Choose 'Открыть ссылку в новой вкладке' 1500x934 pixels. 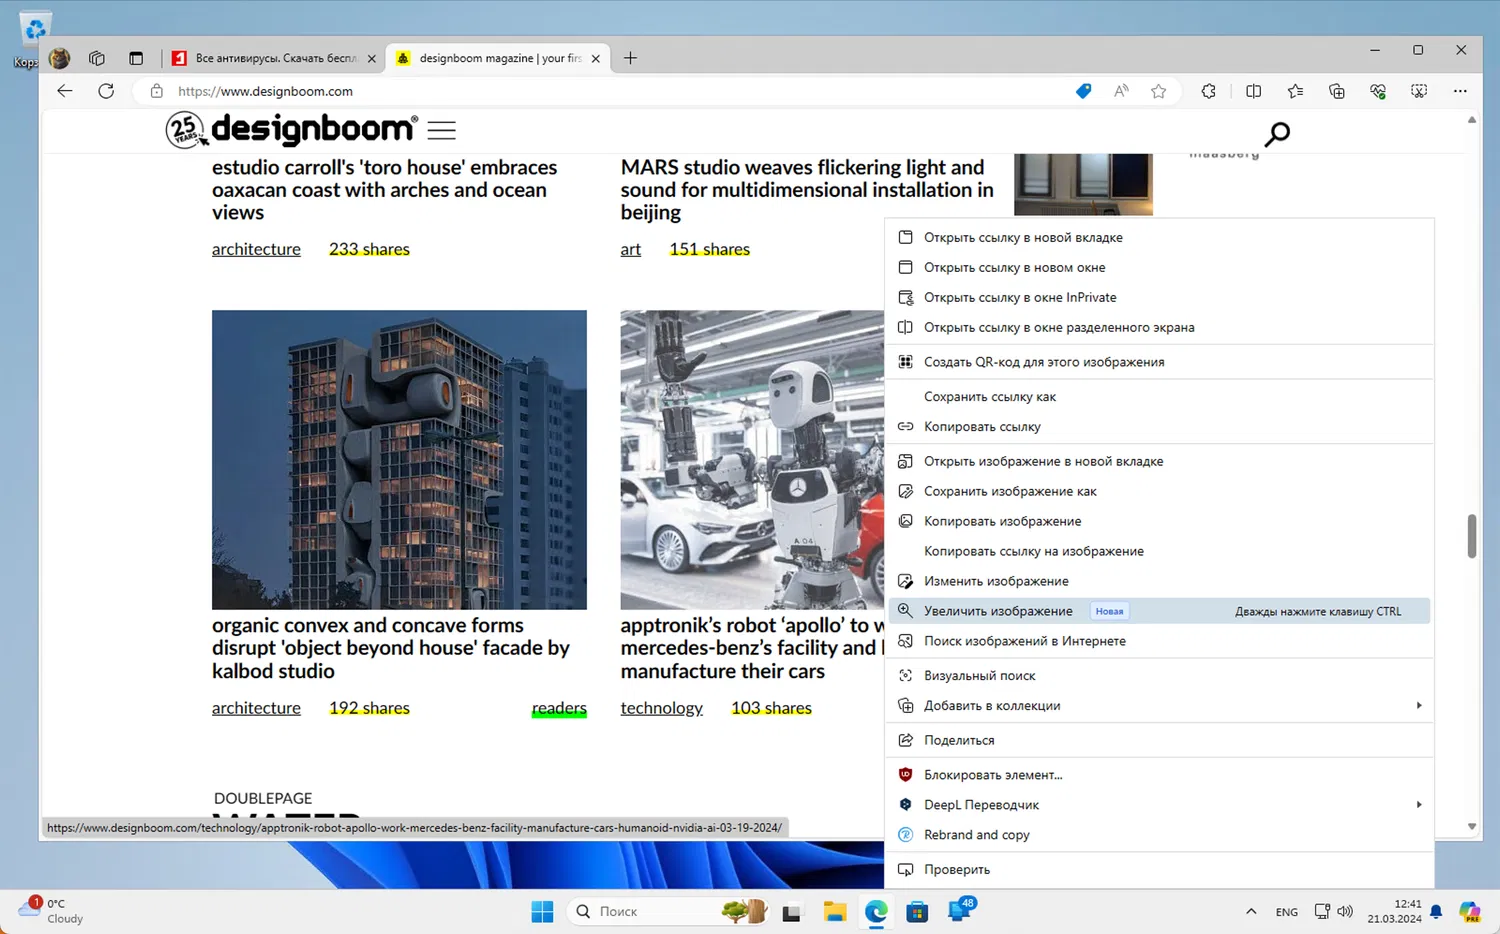tap(1160, 238)
